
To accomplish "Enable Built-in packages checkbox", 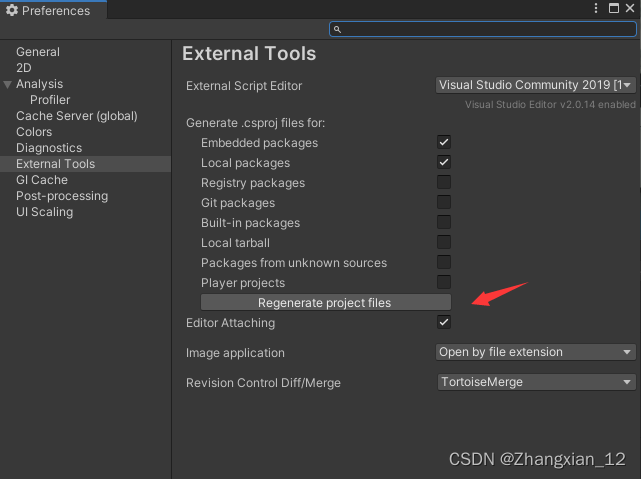I will point(444,222).
